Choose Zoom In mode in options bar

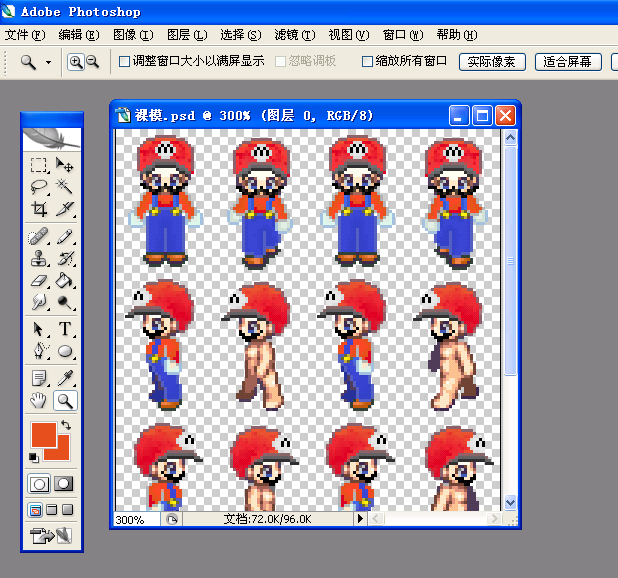[76, 62]
